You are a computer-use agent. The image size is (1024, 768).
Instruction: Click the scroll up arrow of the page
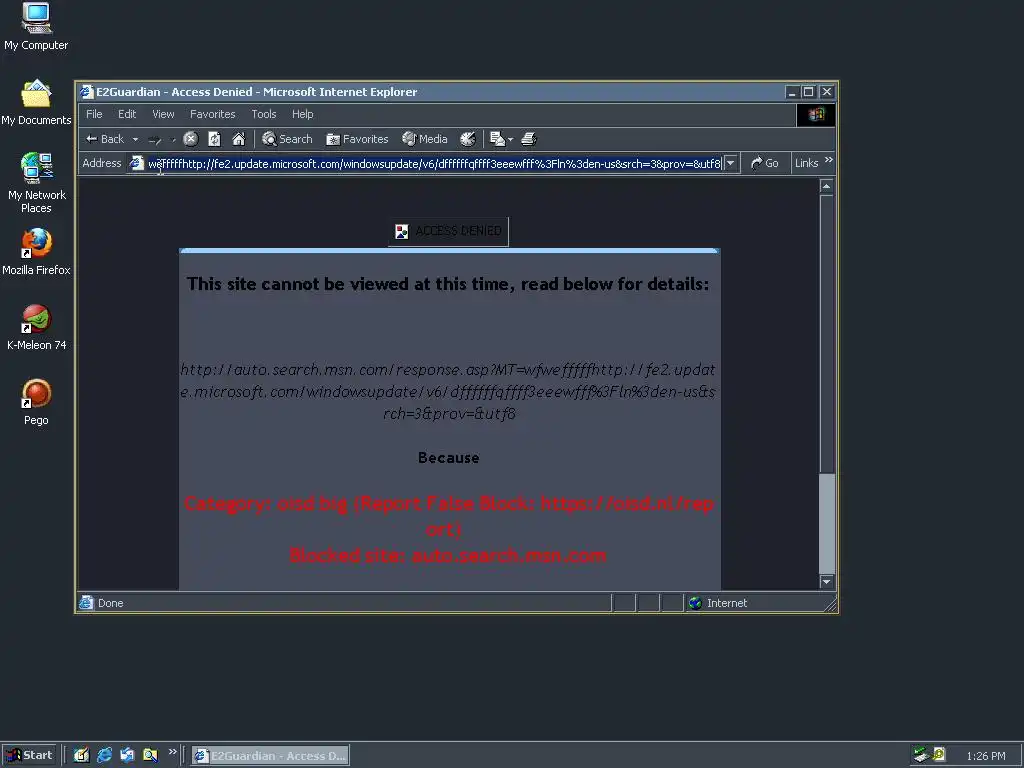click(x=826, y=187)
